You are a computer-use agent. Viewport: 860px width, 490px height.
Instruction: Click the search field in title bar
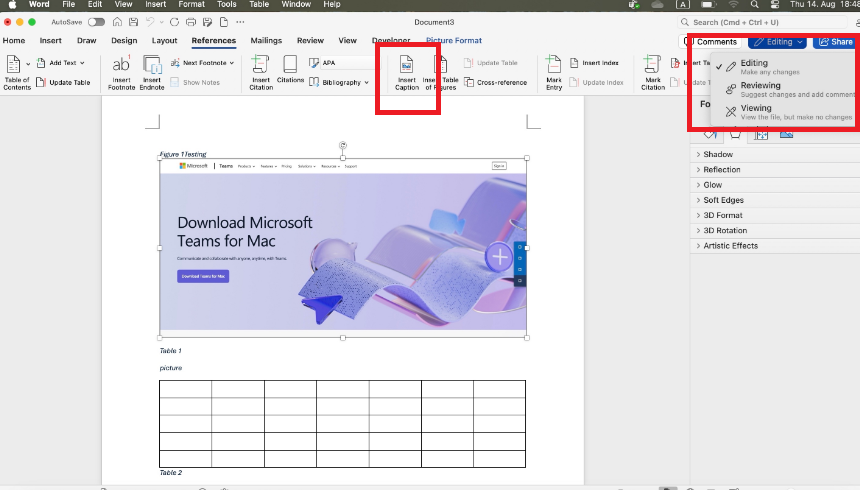click(x=763, y=22)
